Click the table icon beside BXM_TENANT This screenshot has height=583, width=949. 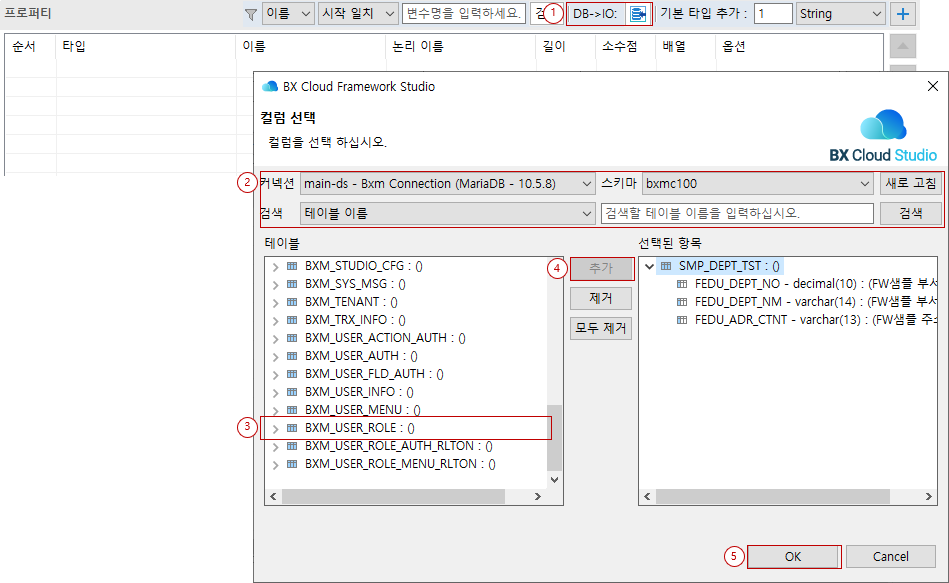(290, 301)
